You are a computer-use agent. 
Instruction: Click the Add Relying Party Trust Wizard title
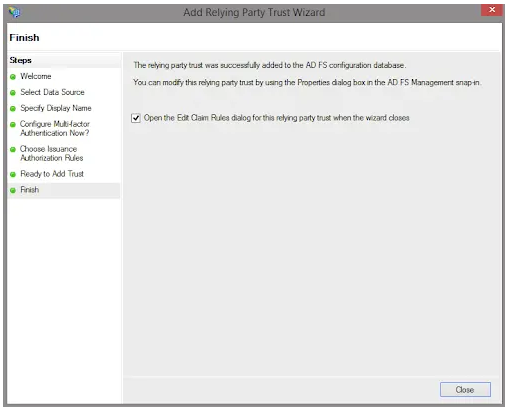[254, 12]
